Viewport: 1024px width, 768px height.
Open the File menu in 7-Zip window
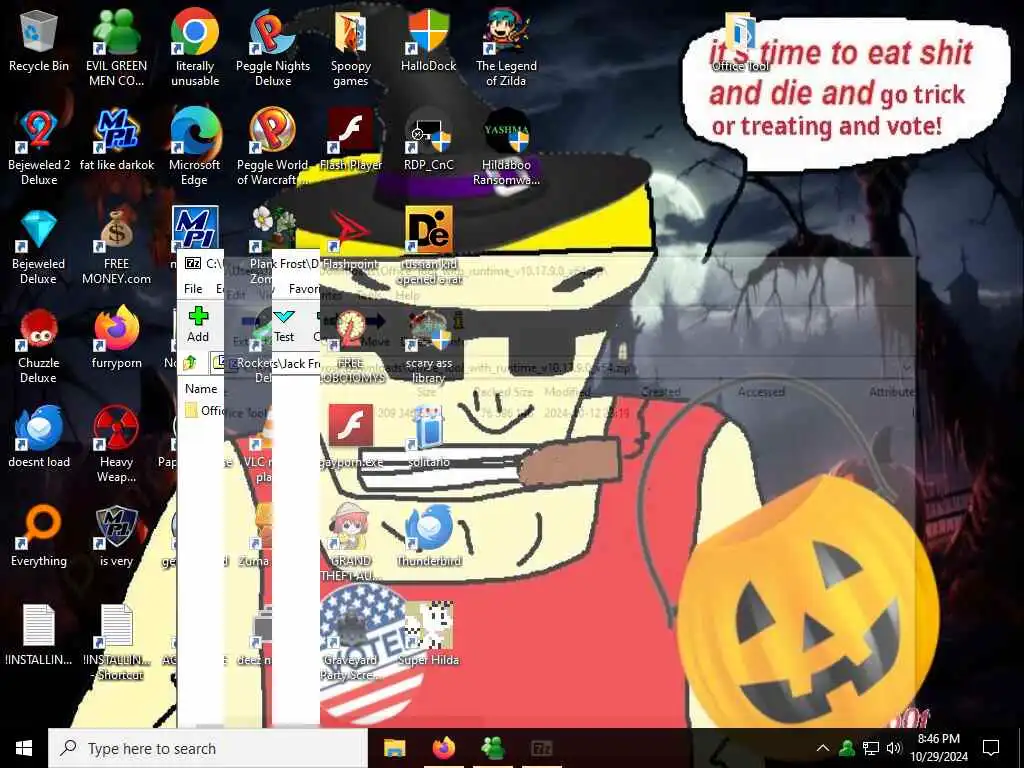coord(193,289)
